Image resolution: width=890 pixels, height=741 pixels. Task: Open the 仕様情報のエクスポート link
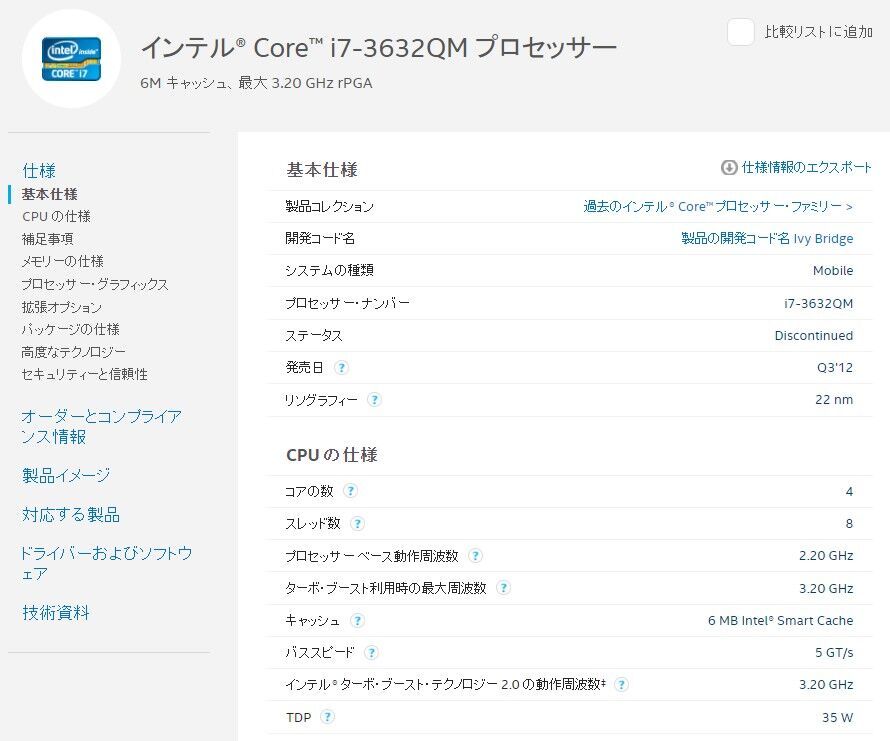806,168
